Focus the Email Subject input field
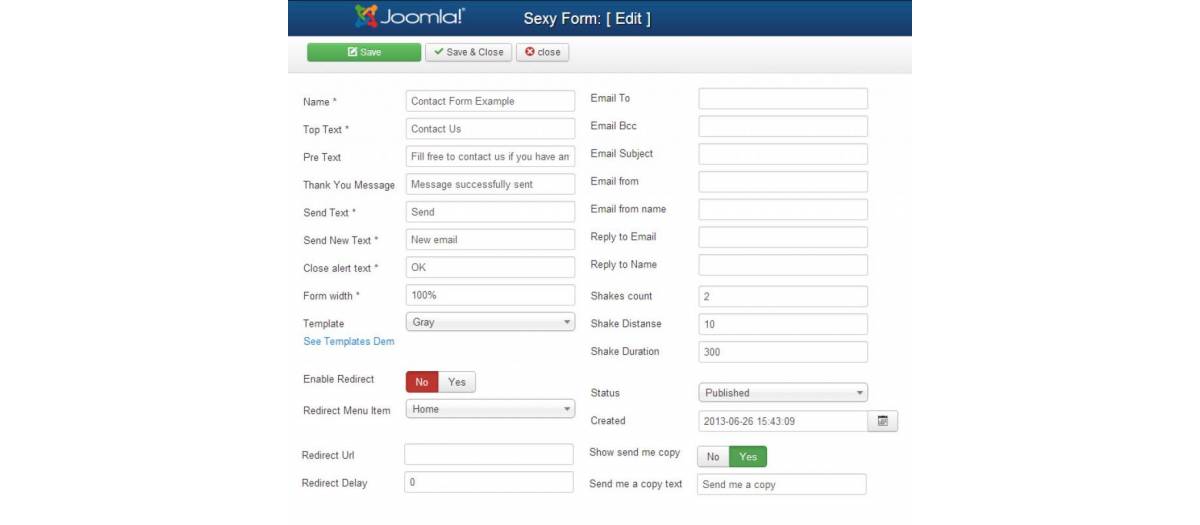1200x525 pixels. (782, 154)
